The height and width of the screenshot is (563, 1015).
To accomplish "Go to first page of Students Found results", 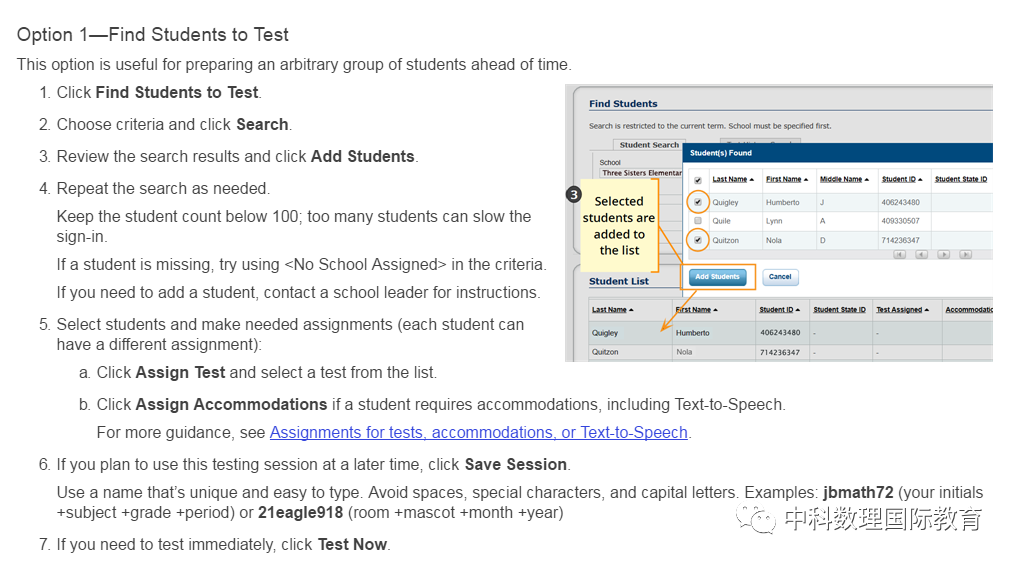I will click(899, 254).
